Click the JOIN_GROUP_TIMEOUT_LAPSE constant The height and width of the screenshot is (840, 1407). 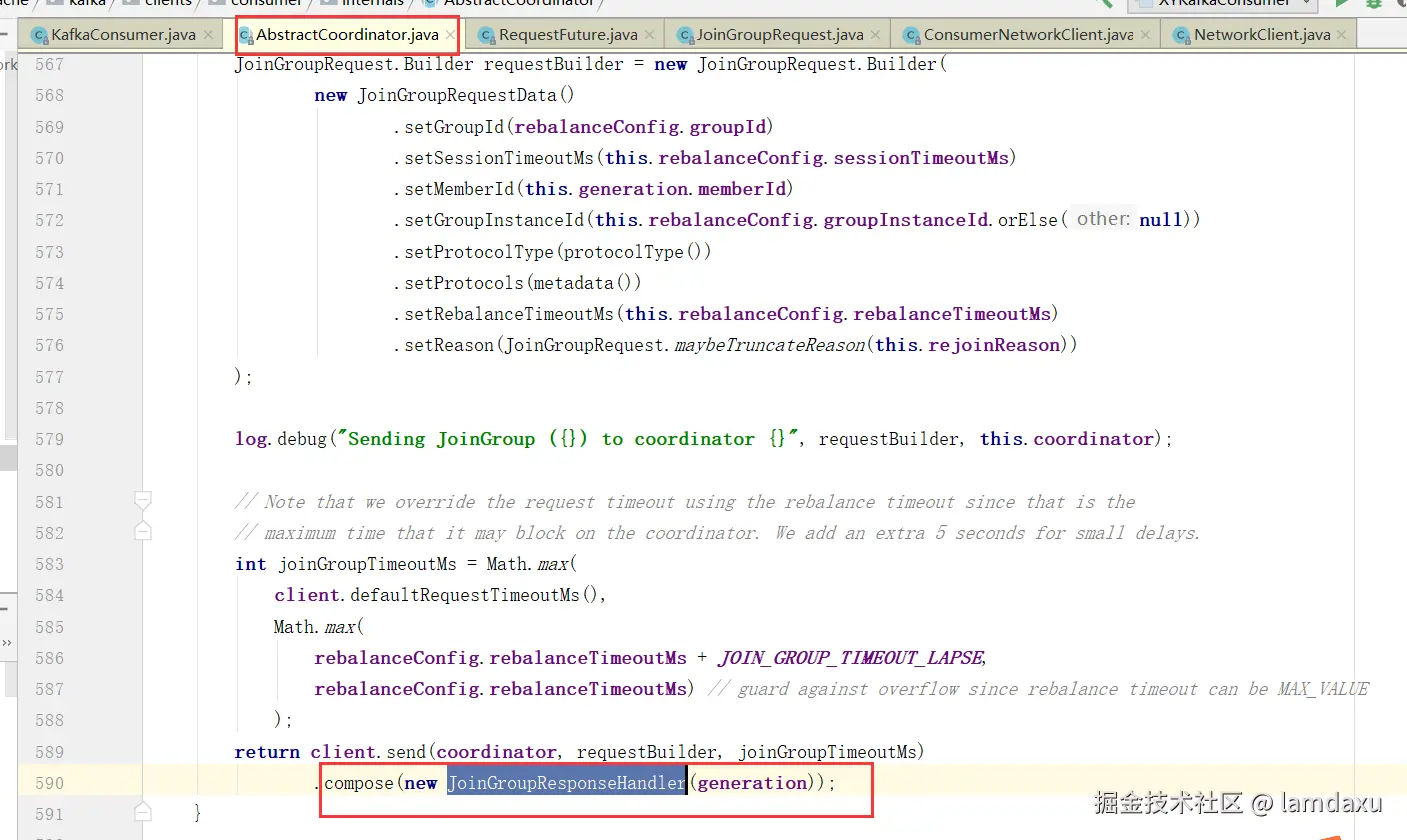click(x=851, y=658)
